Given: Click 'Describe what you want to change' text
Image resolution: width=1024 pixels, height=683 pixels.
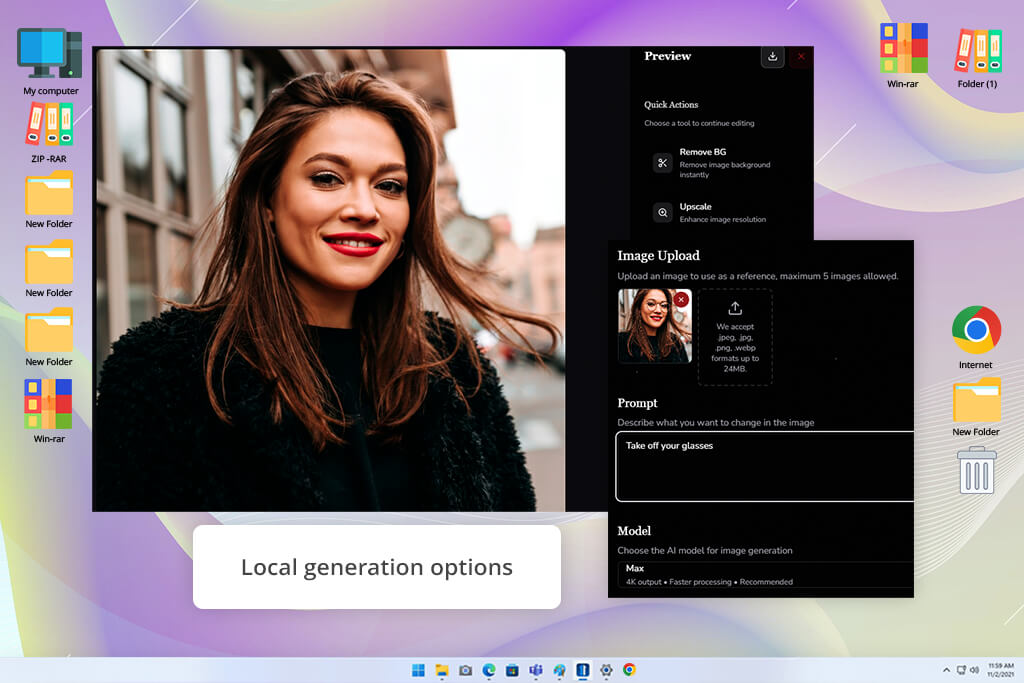Looking at the screenshot, I should 716,422.
